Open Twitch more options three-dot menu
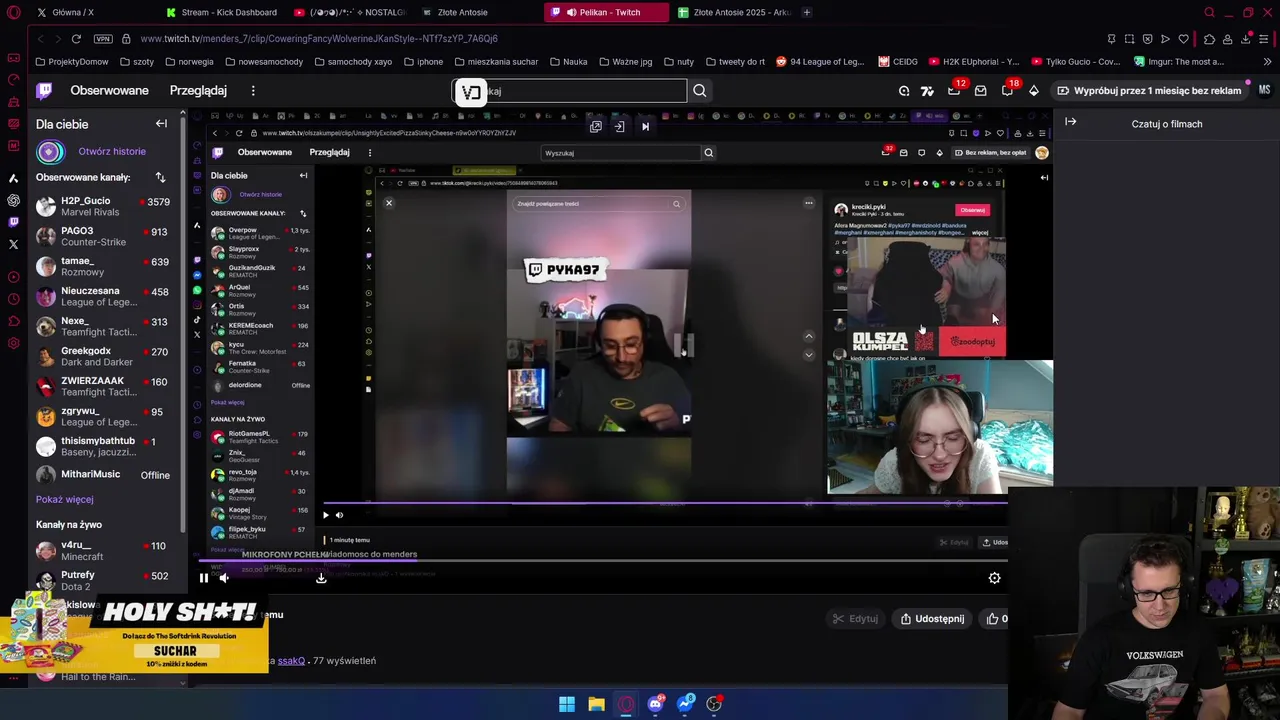This screenshot has width=1280, height=720. [253, 91]
